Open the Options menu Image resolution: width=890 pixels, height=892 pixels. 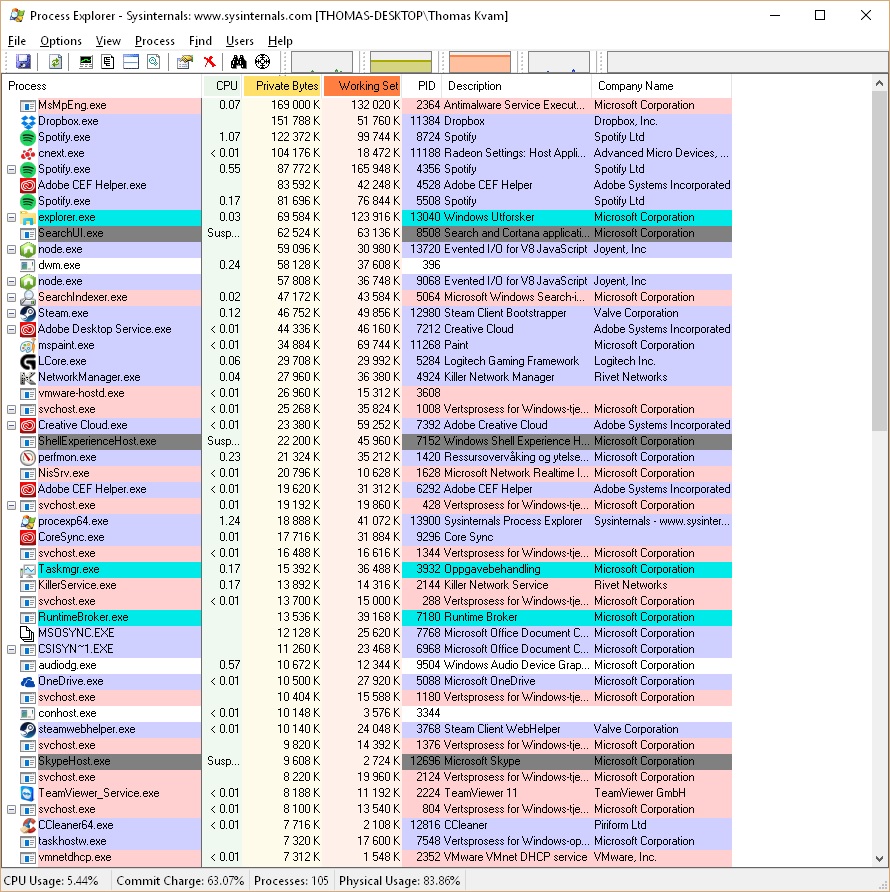point(61,41)
